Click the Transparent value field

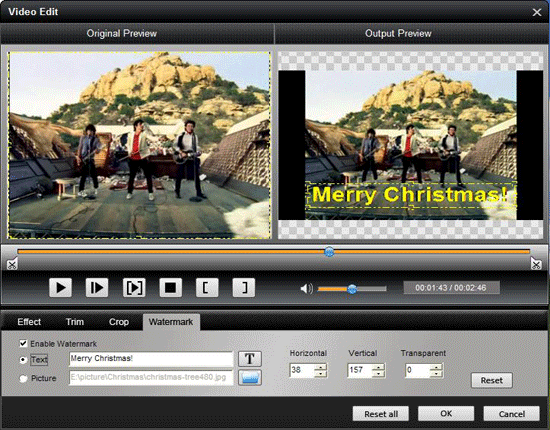click(418, 370)
